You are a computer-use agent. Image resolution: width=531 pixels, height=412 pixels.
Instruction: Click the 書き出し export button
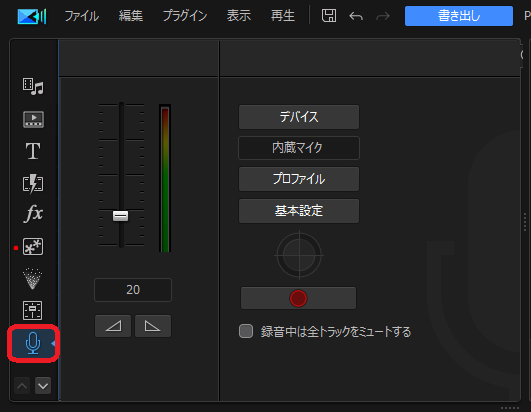459,16
